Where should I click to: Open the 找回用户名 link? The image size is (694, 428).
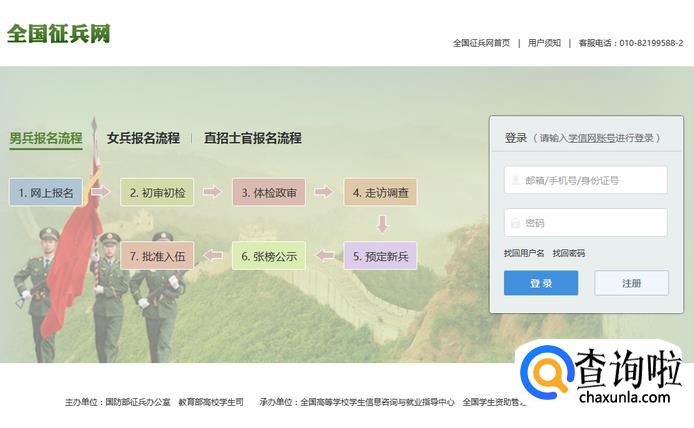(x=524, y=253)
